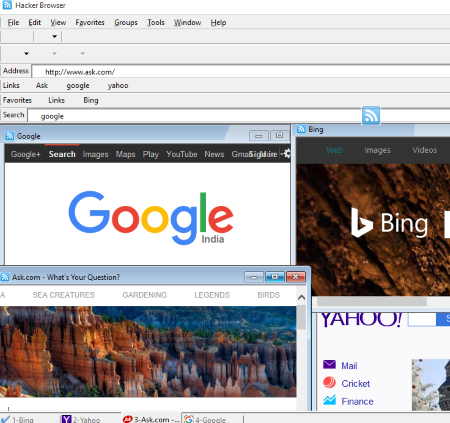Open the Edit menu
The image size is (450, 423).
tap(35, 22)
